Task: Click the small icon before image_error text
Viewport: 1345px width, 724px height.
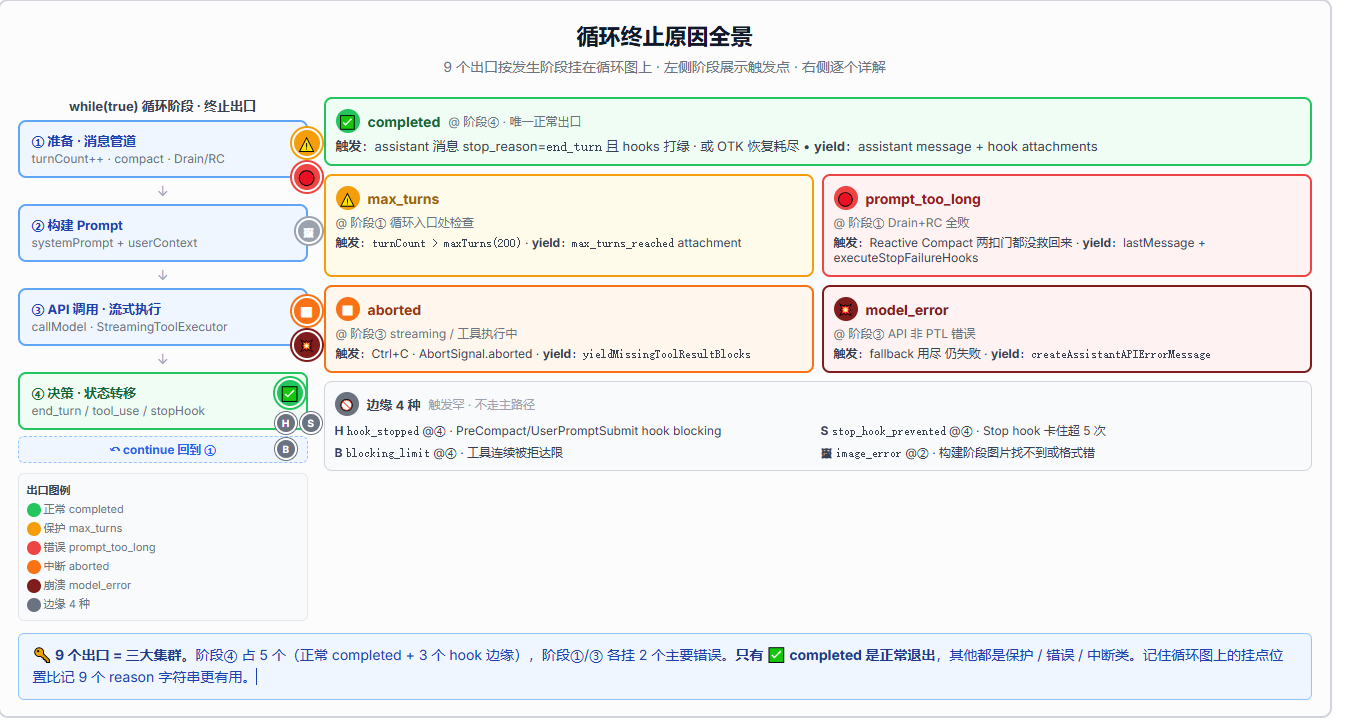Action: [x=826, y=453]
